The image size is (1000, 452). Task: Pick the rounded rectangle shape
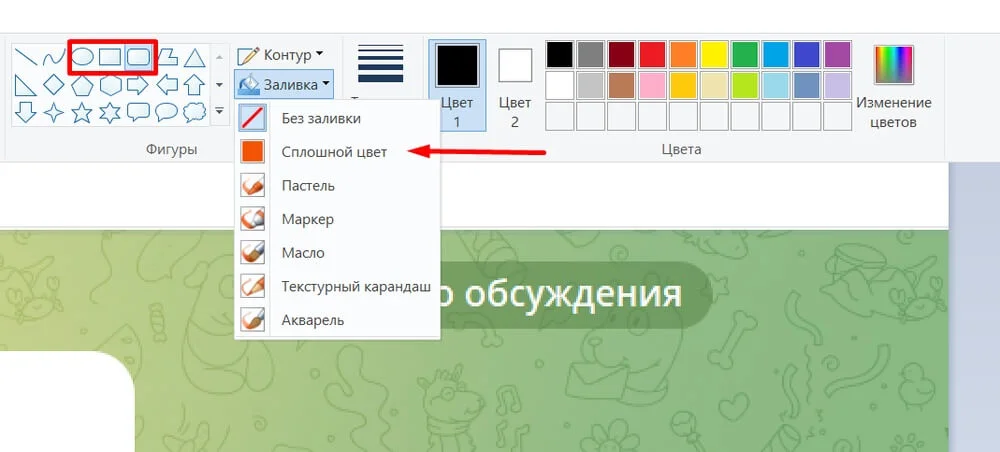tap(138, 57)
